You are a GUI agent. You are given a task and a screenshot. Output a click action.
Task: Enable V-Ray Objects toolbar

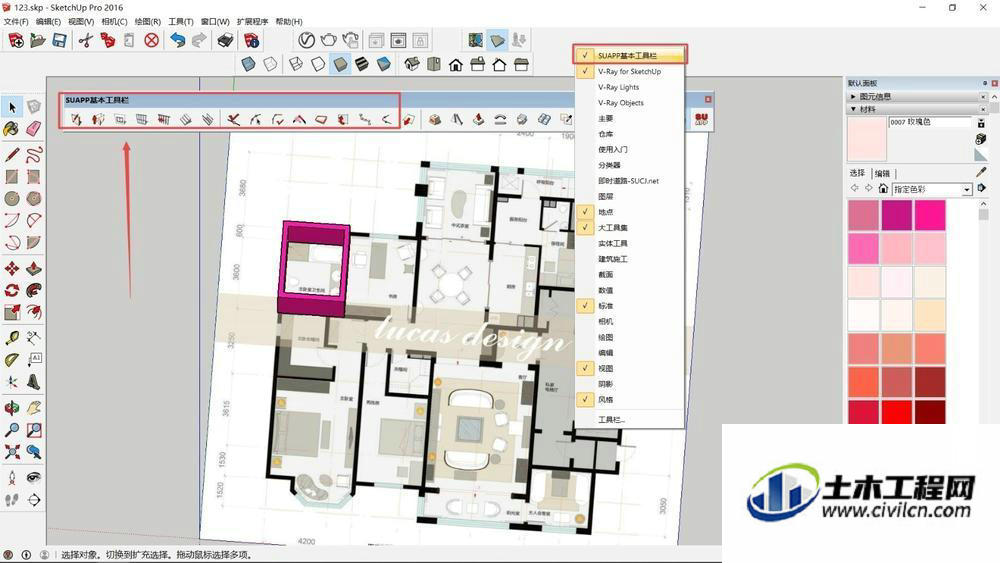pyautogui.click(x=629, y=103)
